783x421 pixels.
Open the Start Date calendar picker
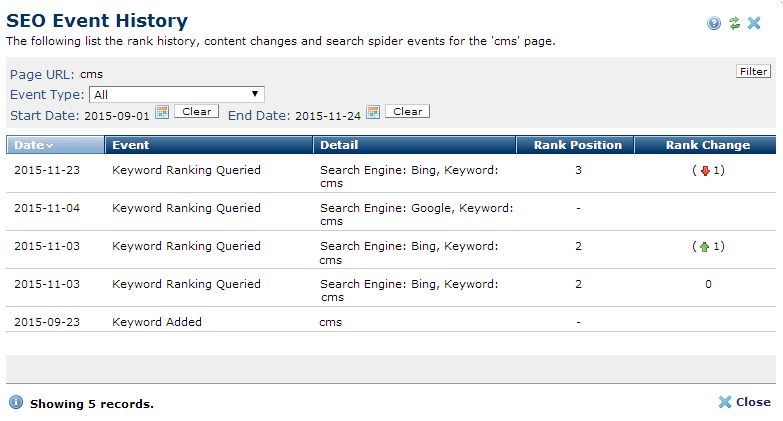coord(162,111)
